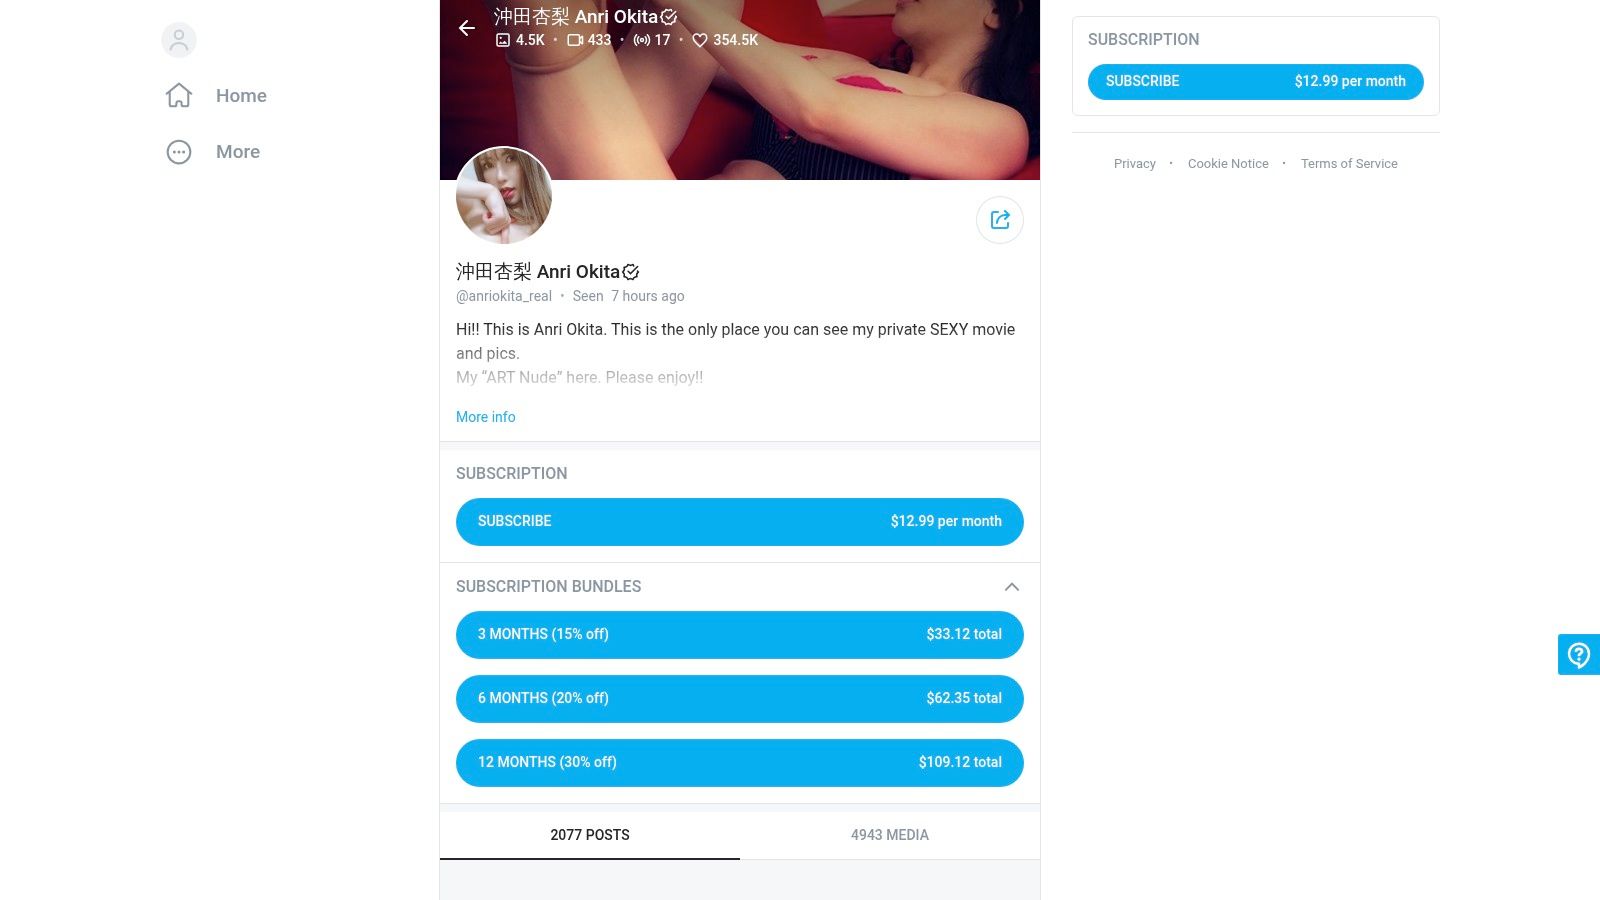Click the blank user avatar icon
The width and height of the screenshot is (1600, 900).
click(179, 40)
